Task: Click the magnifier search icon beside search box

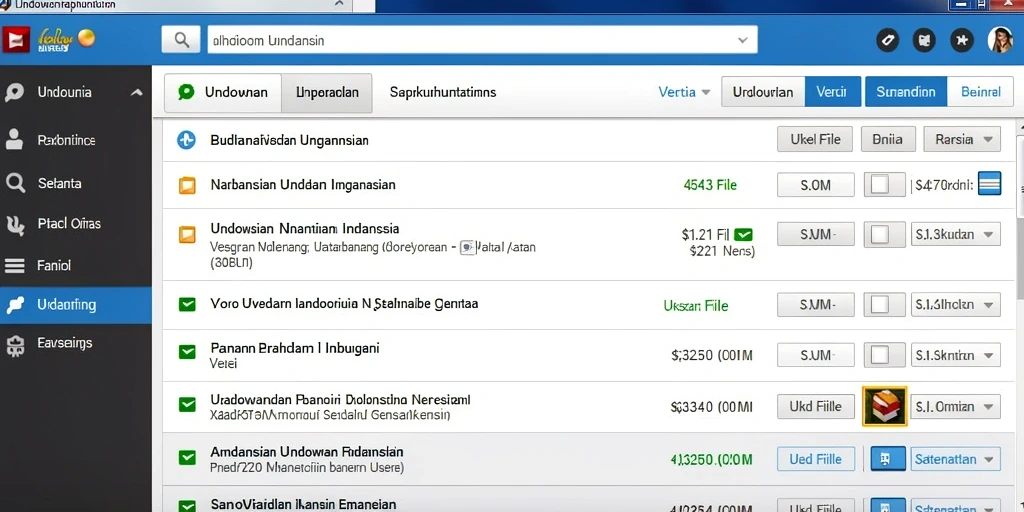Action: click(181, 40)
